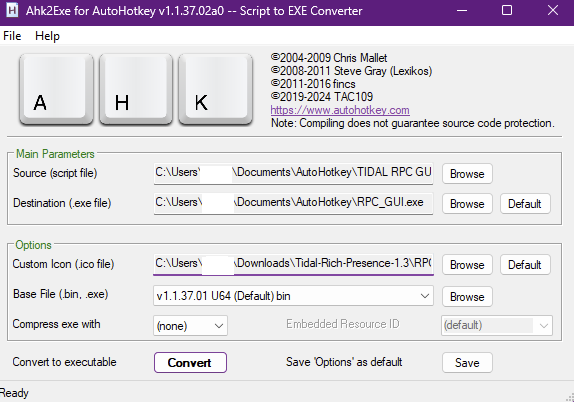Click the Destination exe file path field

[x=293, y=203]
